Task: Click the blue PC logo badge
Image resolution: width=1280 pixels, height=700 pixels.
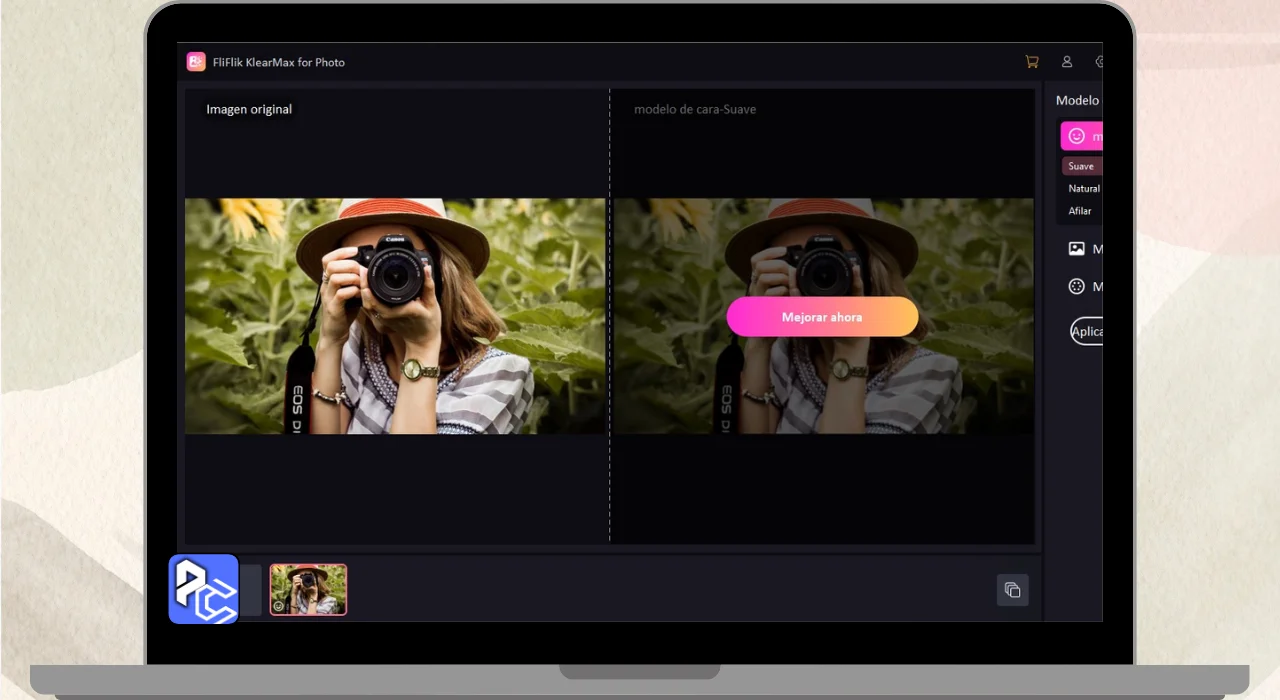Action: tap(204, 589)
